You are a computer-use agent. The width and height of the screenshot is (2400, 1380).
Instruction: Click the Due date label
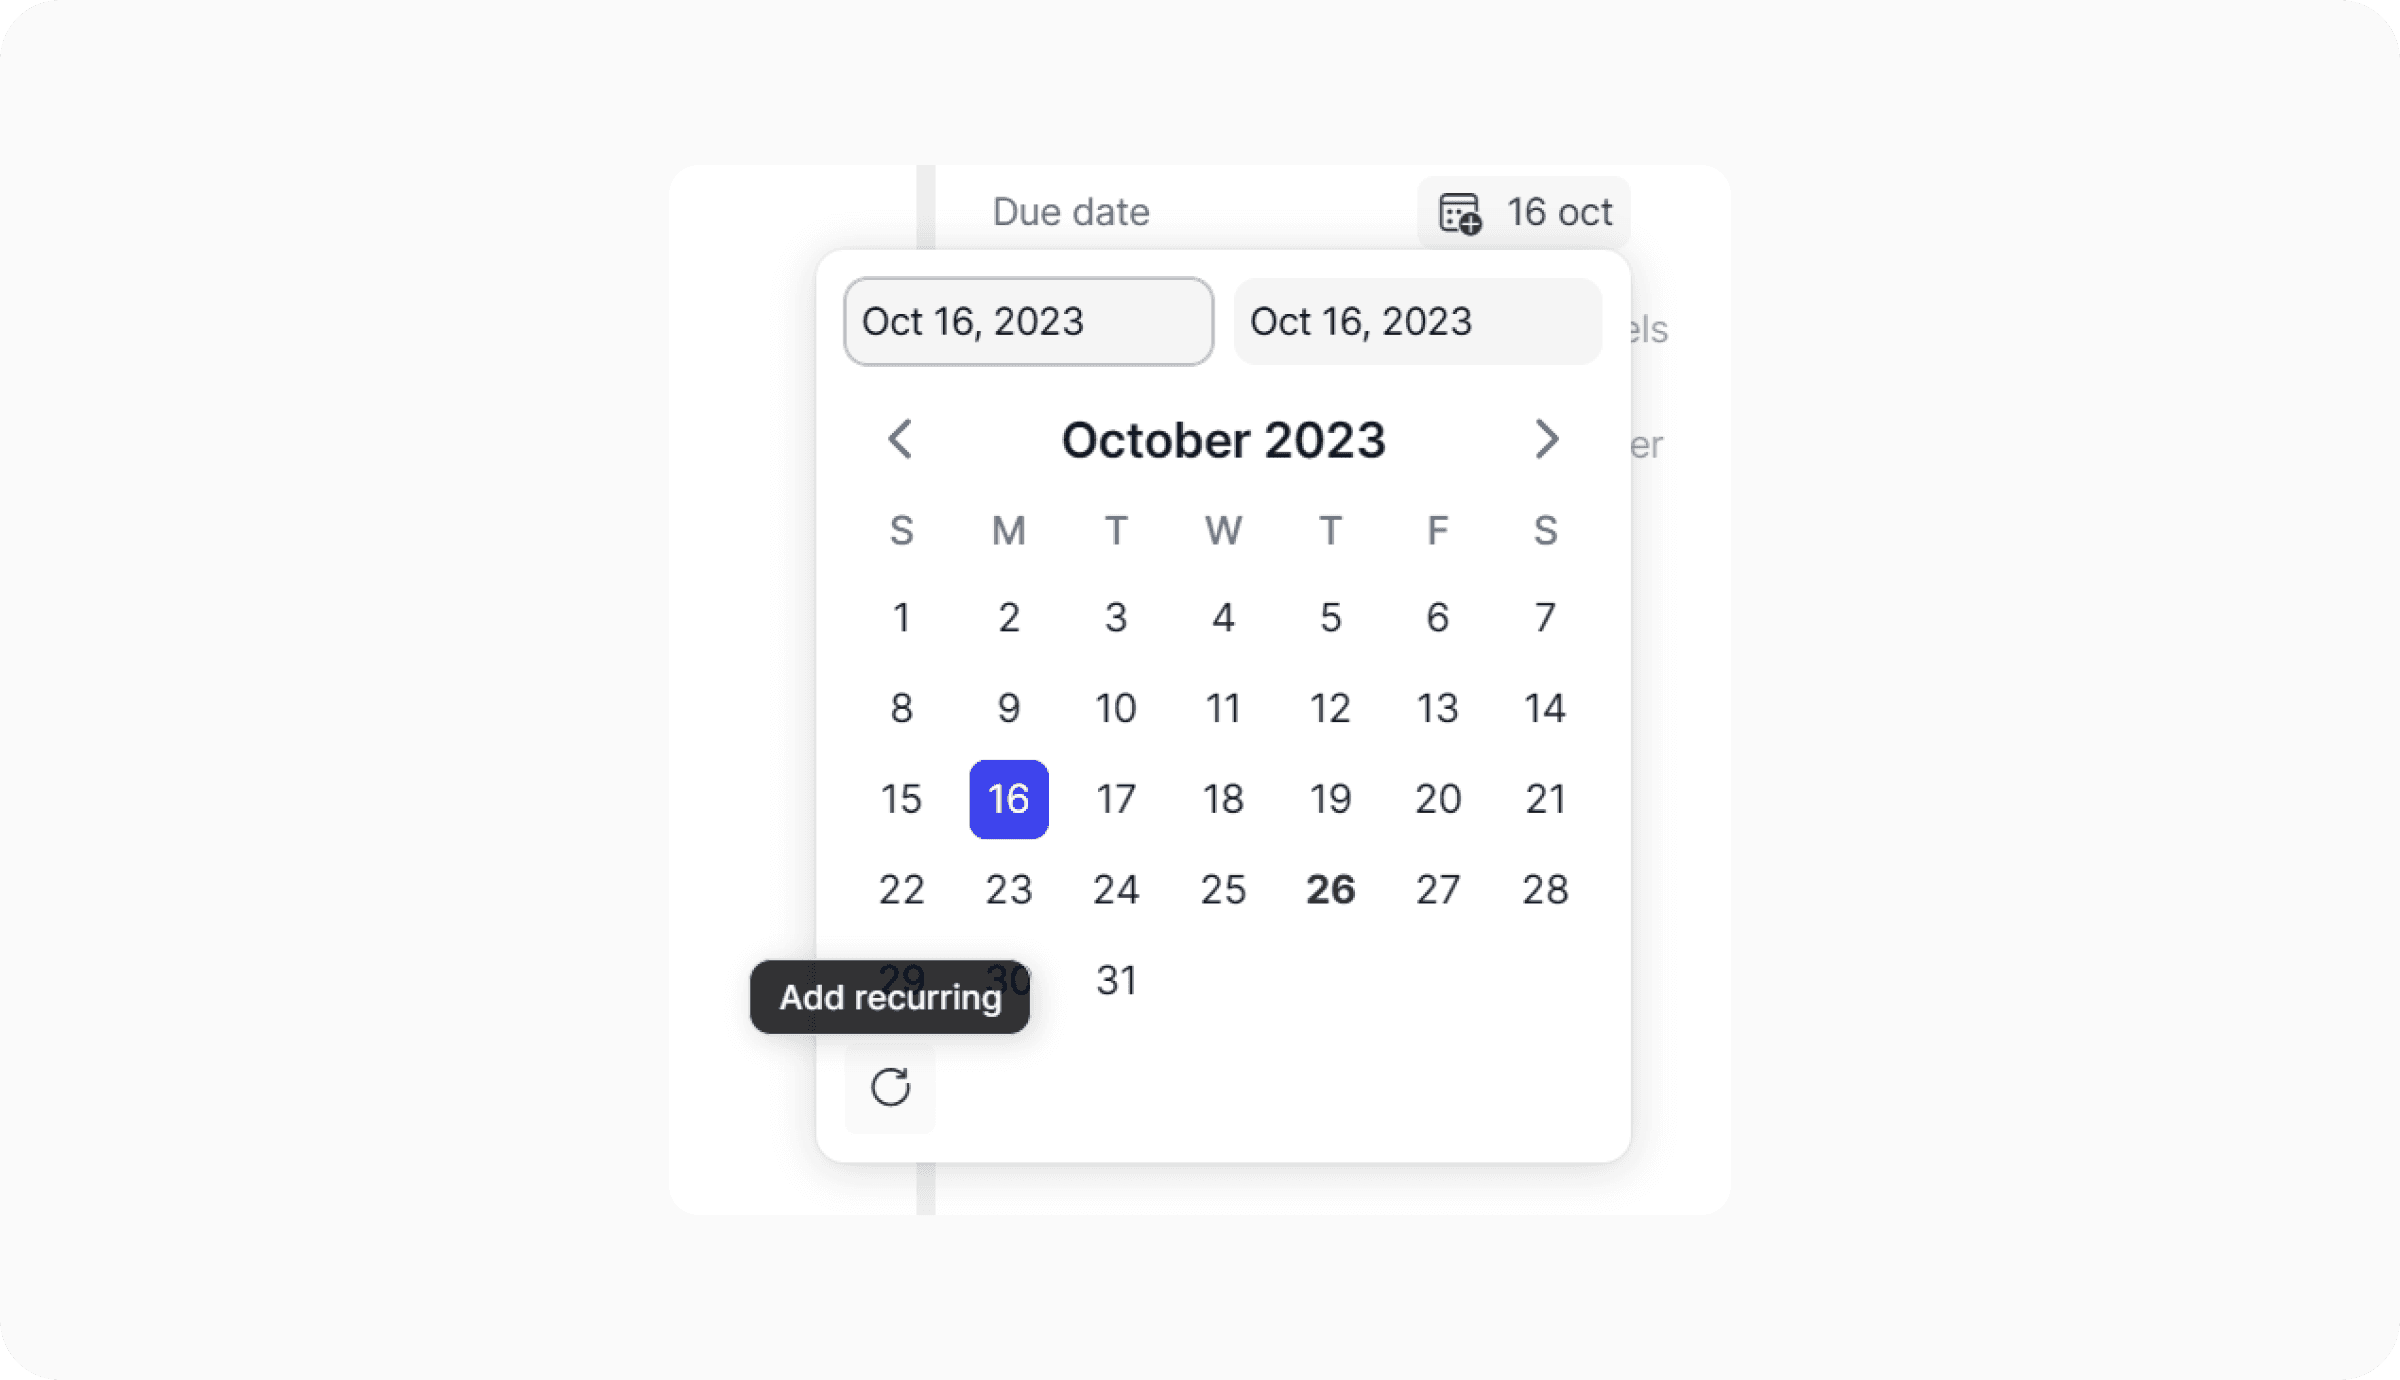pyautogui.click(x=1071, y=211)
